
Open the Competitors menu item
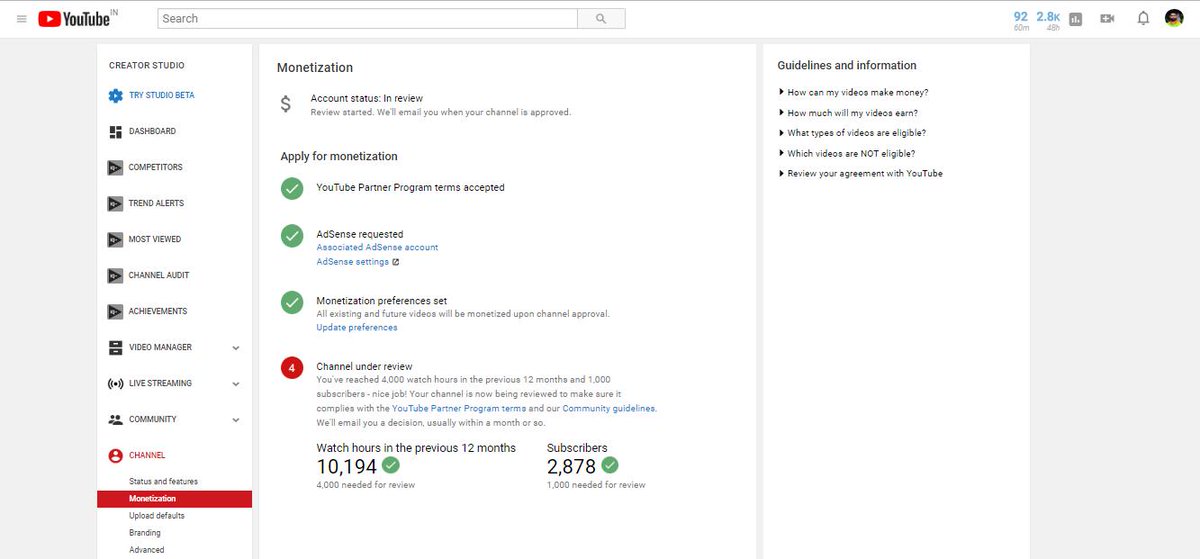click(156, 168)
